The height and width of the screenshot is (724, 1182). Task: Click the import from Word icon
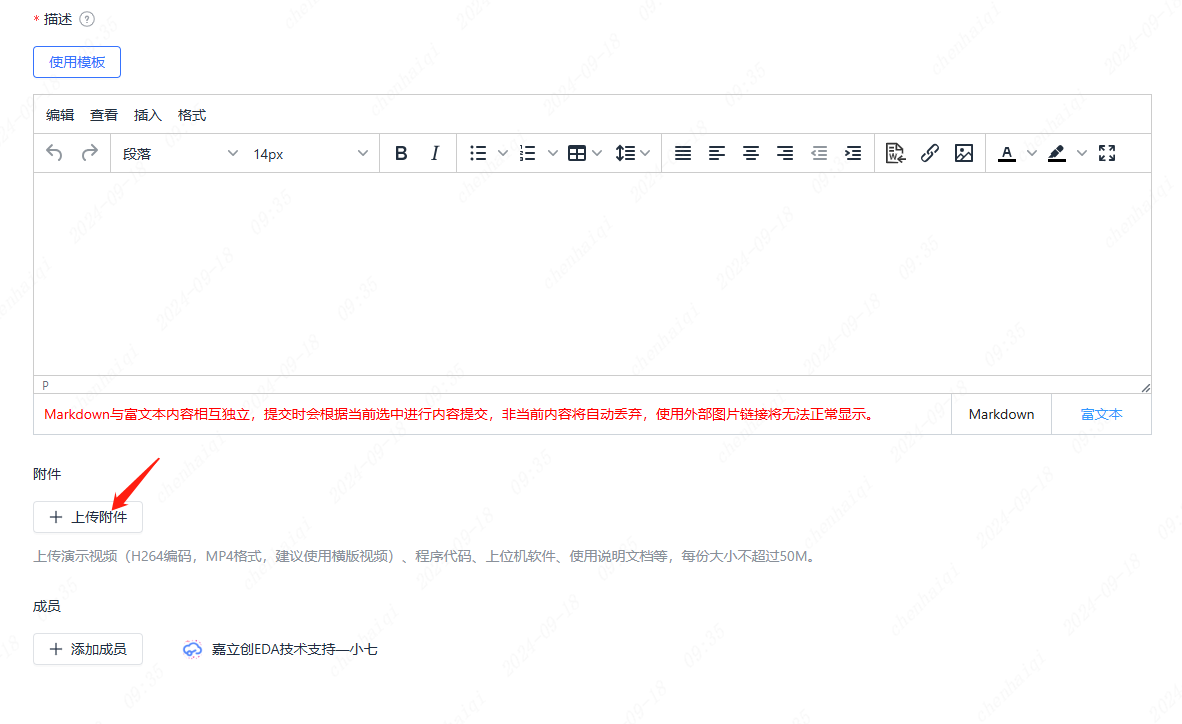895,153
